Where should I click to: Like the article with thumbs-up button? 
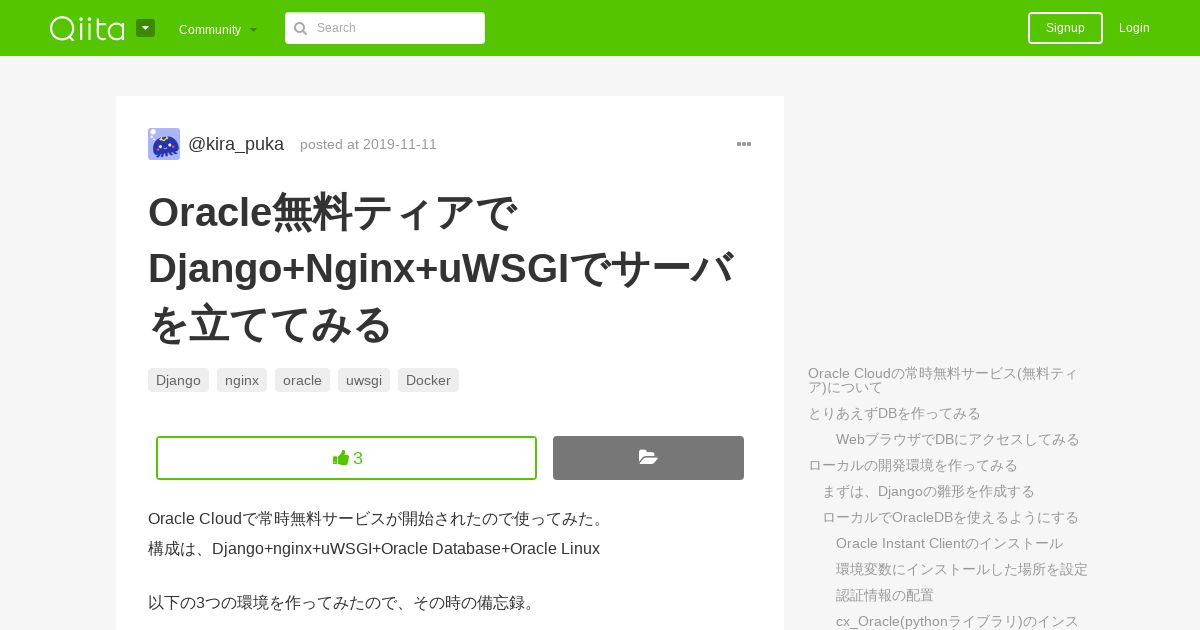(x=346, y=458)
